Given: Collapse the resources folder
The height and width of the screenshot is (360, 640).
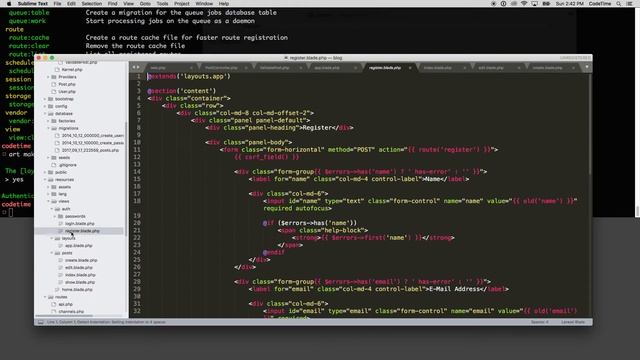Looking at the screenshot, I should click(x=45, y=180).
